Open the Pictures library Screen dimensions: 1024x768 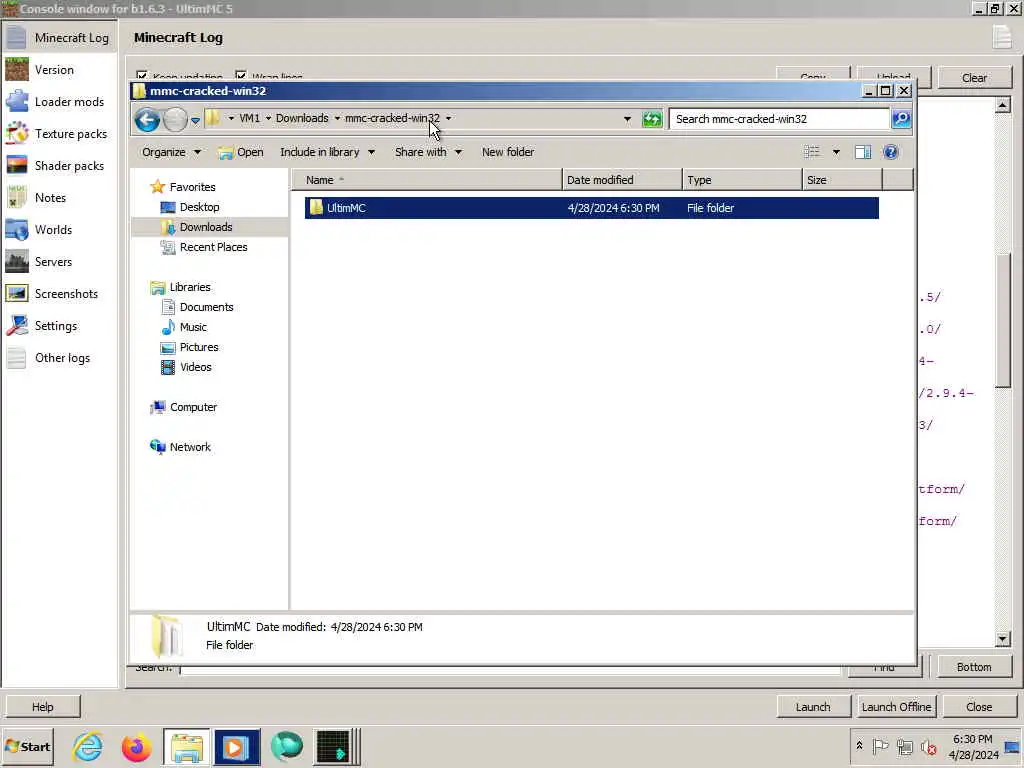tap(199, 347)
